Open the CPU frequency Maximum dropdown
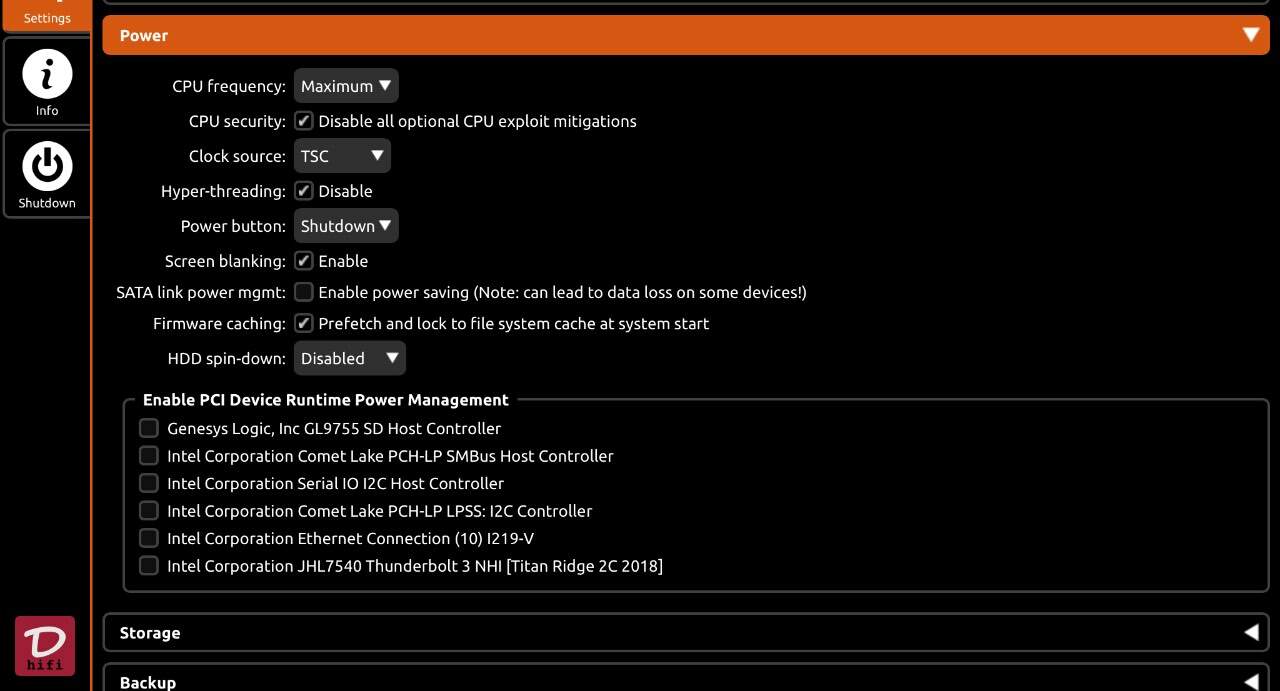1280x691 pixels. click(x=346, y=86)
